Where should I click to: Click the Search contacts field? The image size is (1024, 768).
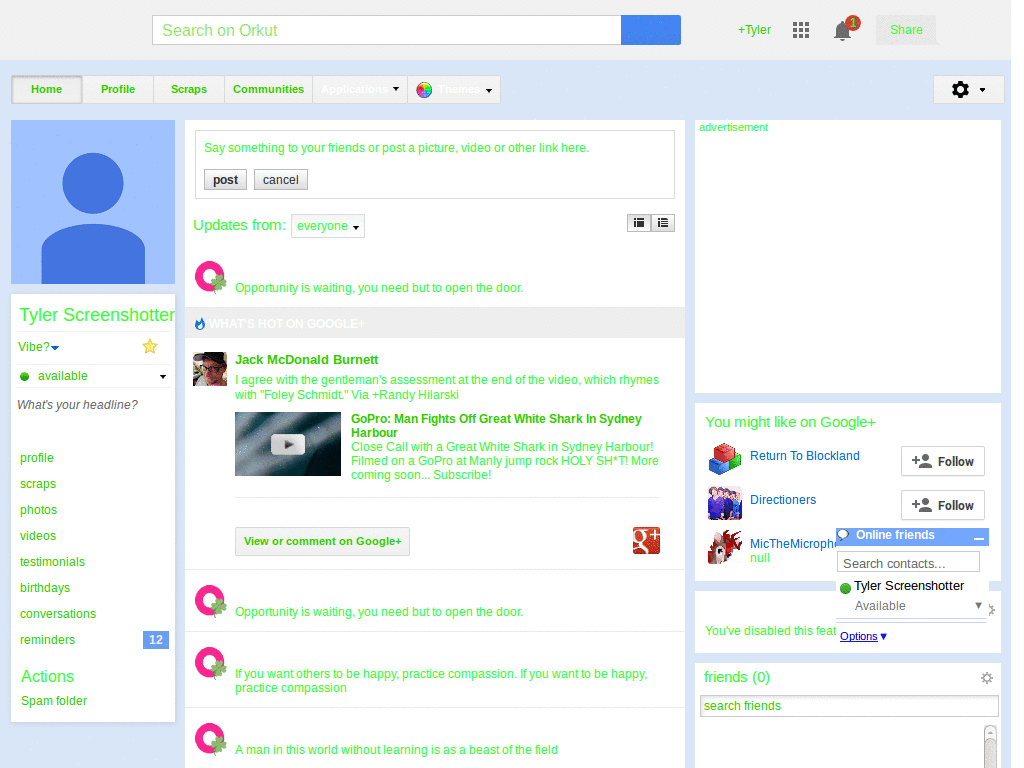pyautogui.click(x=908, y=563)
